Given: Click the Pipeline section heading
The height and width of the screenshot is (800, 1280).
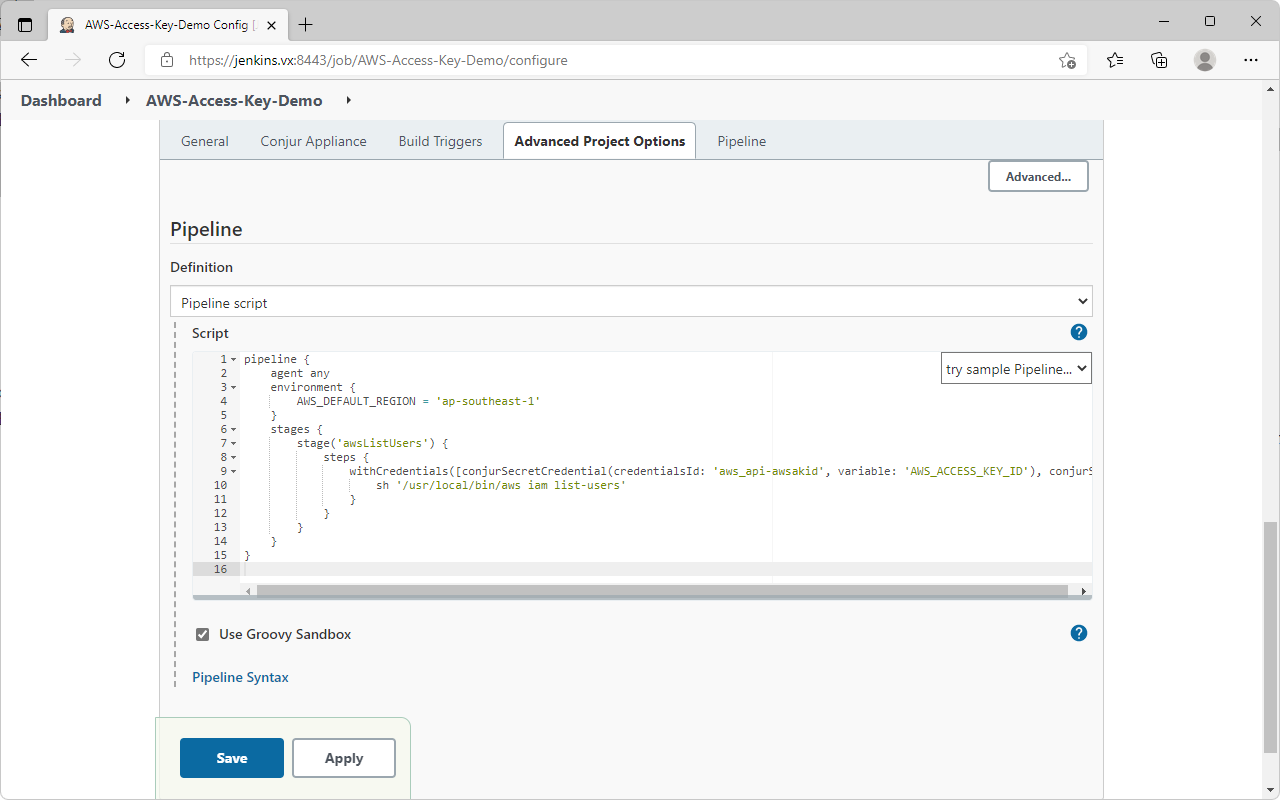Looking at the screenshot, I should pos(207,229).
